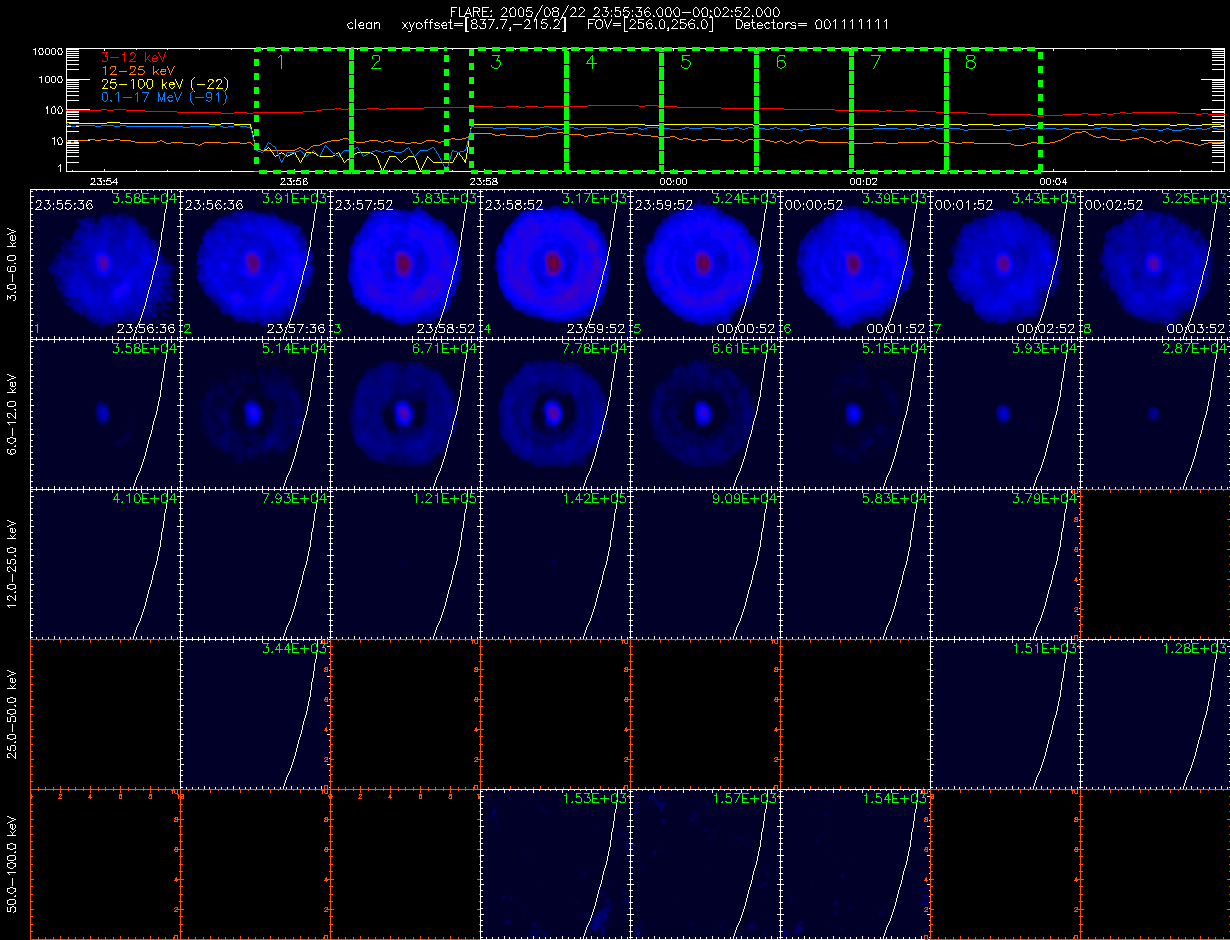
Task: Click the 7.93E+04 peak value
Action: click(295, 498)
